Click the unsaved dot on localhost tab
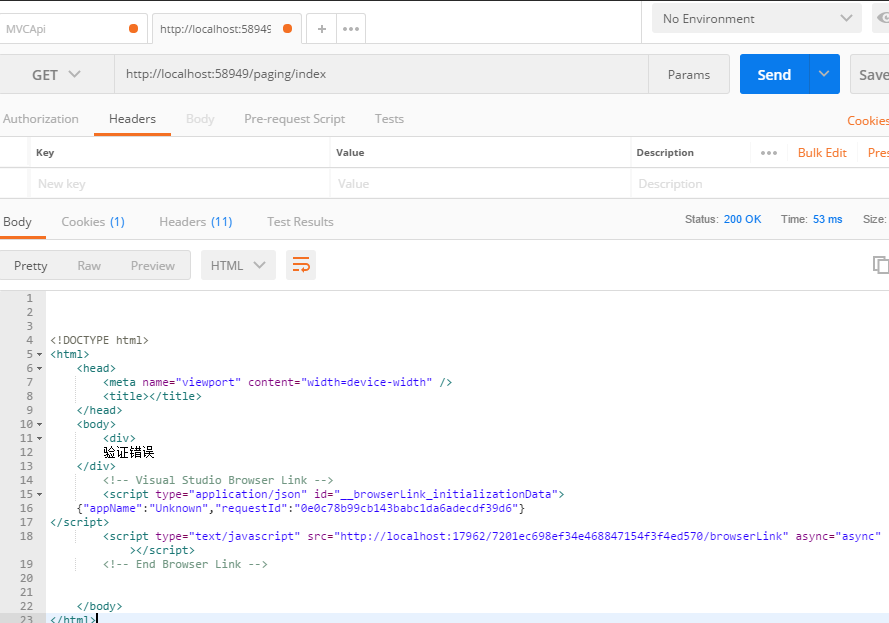Viewport: 889px width, 623px height. click(x=287, y=28)
